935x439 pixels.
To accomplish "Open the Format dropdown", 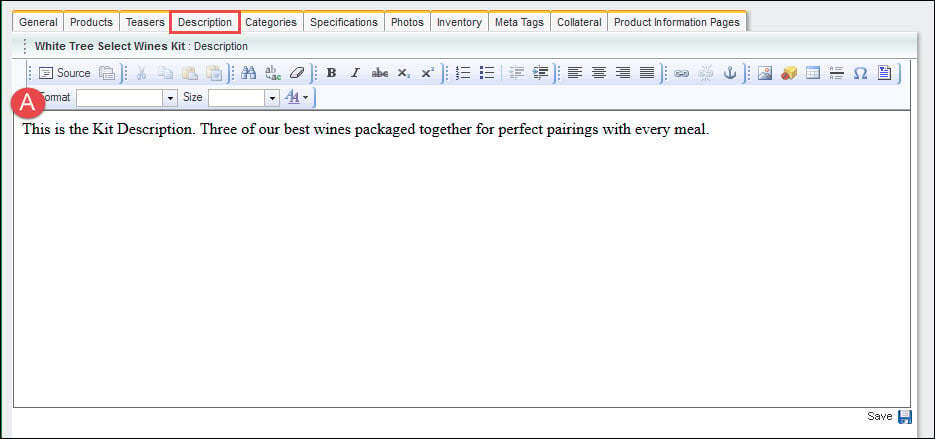I will pos(126,97).
